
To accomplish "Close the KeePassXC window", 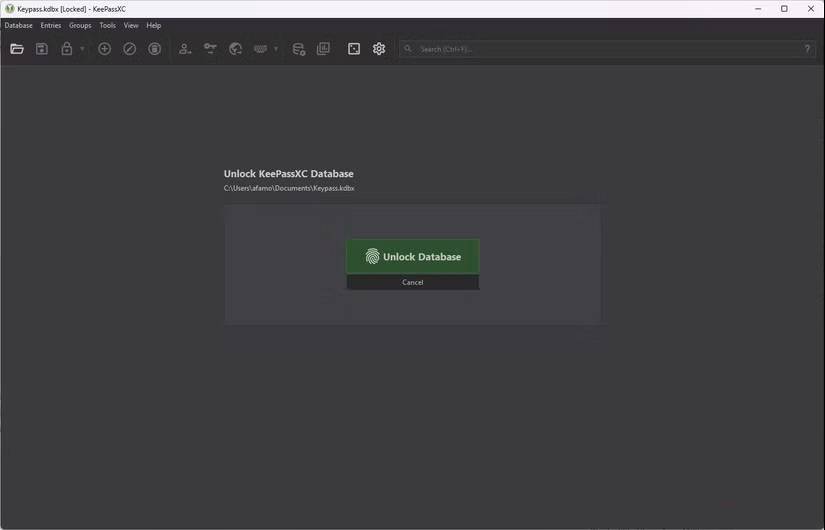I will pyautogui.click(x=811, y=9).
